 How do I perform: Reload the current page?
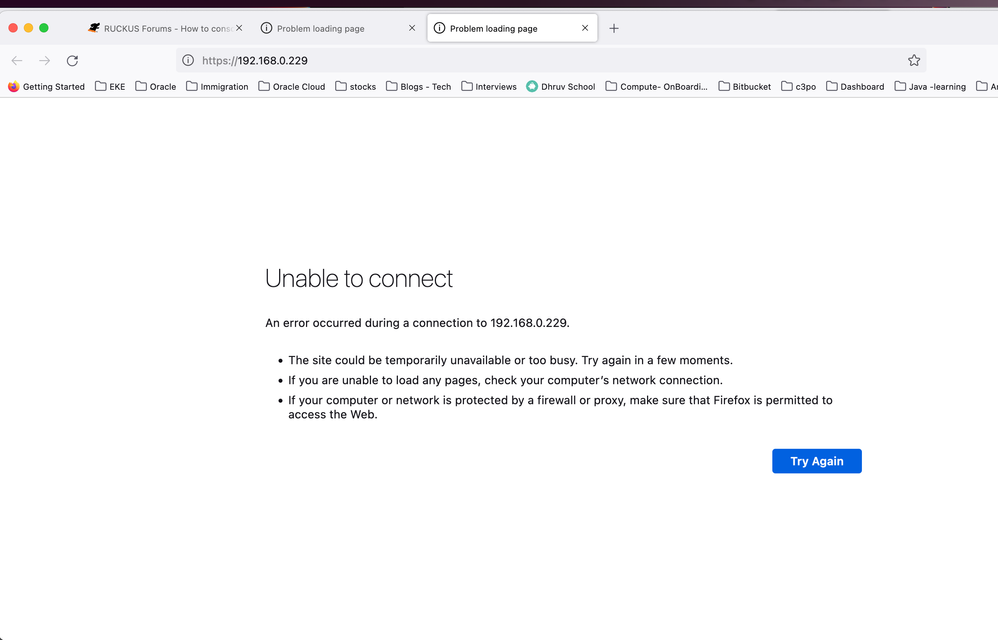pos(72,60)
